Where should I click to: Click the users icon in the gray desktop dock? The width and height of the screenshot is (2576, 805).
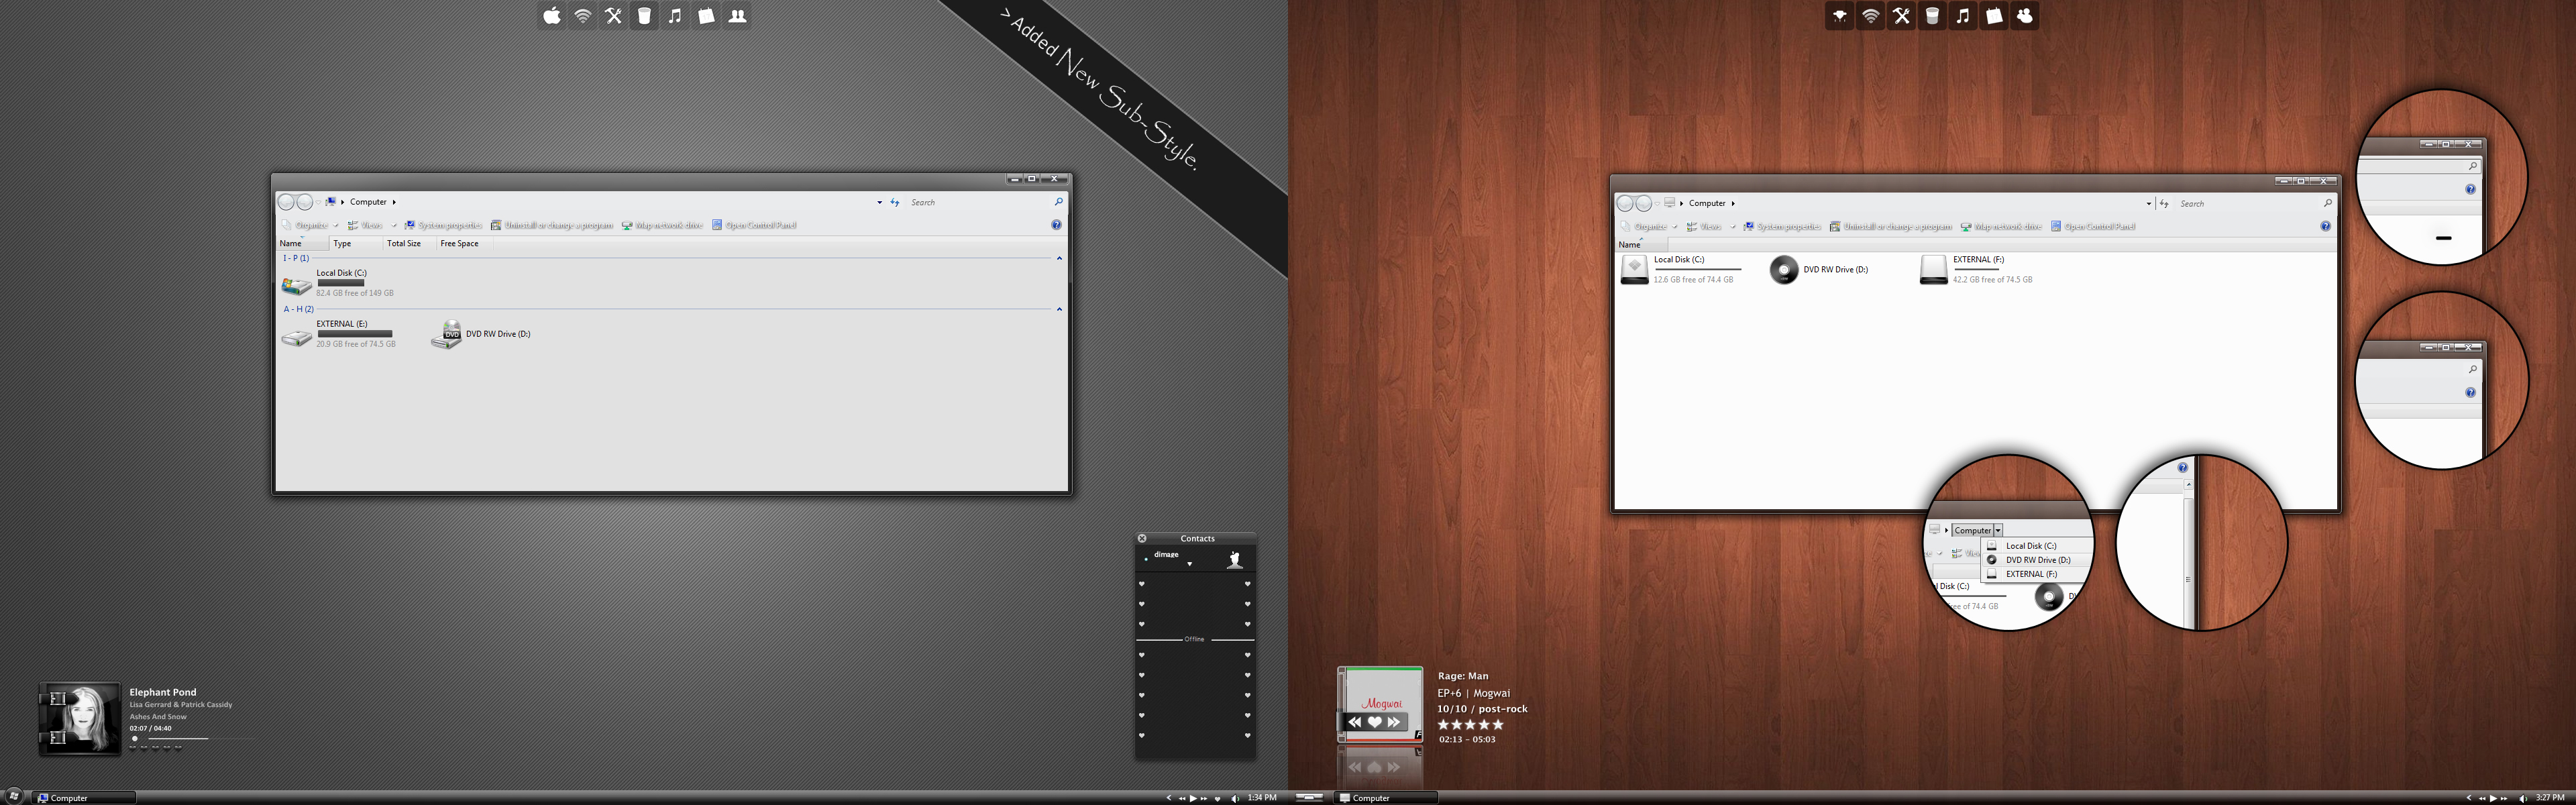tap(738, 16)
